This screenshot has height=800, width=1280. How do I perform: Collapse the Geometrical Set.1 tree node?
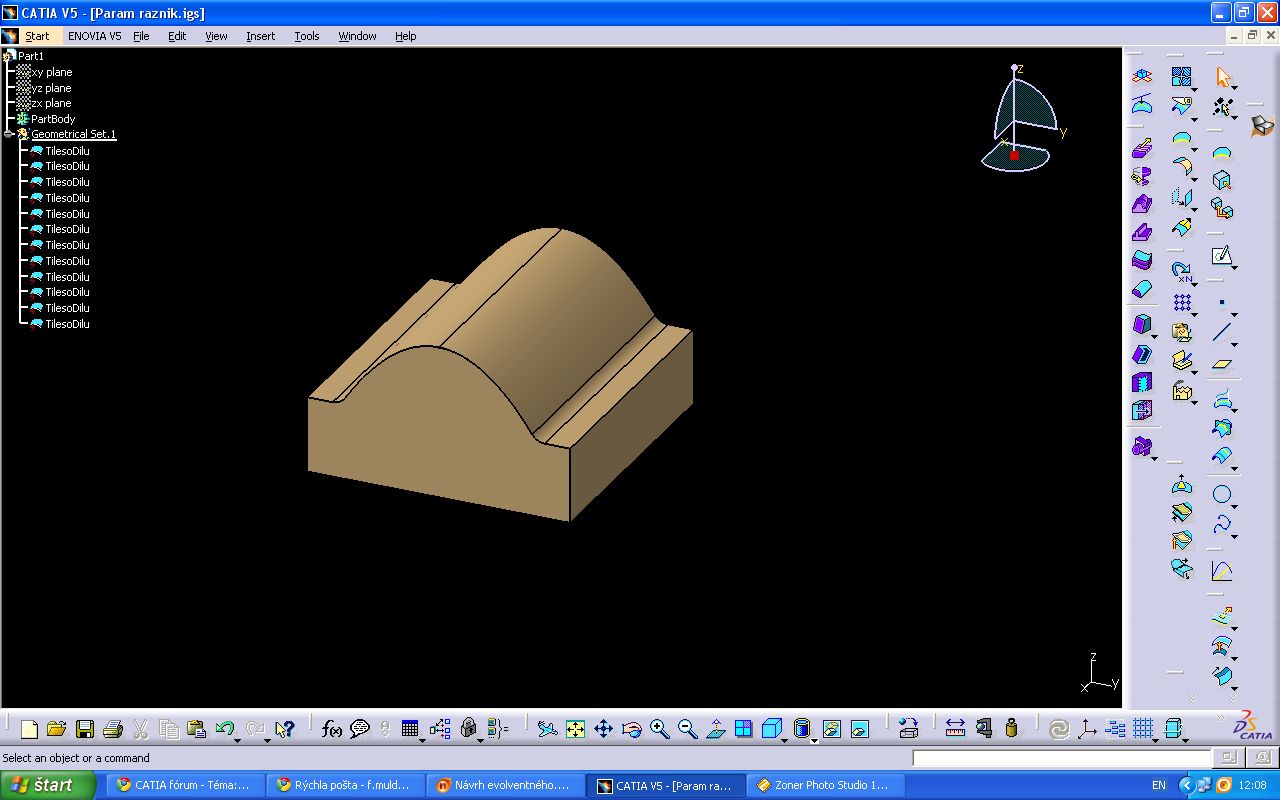(x=8, y=134)
